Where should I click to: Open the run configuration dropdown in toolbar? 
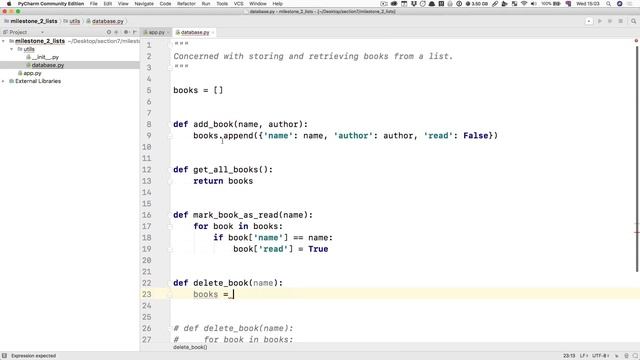(589, 21)
